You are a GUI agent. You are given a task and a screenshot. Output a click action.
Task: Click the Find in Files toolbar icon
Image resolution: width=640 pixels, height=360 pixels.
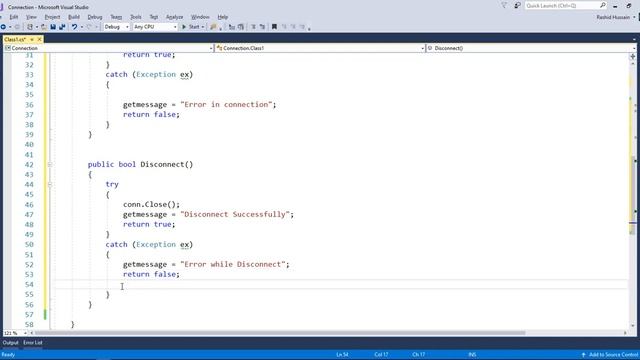pos(213,27)
